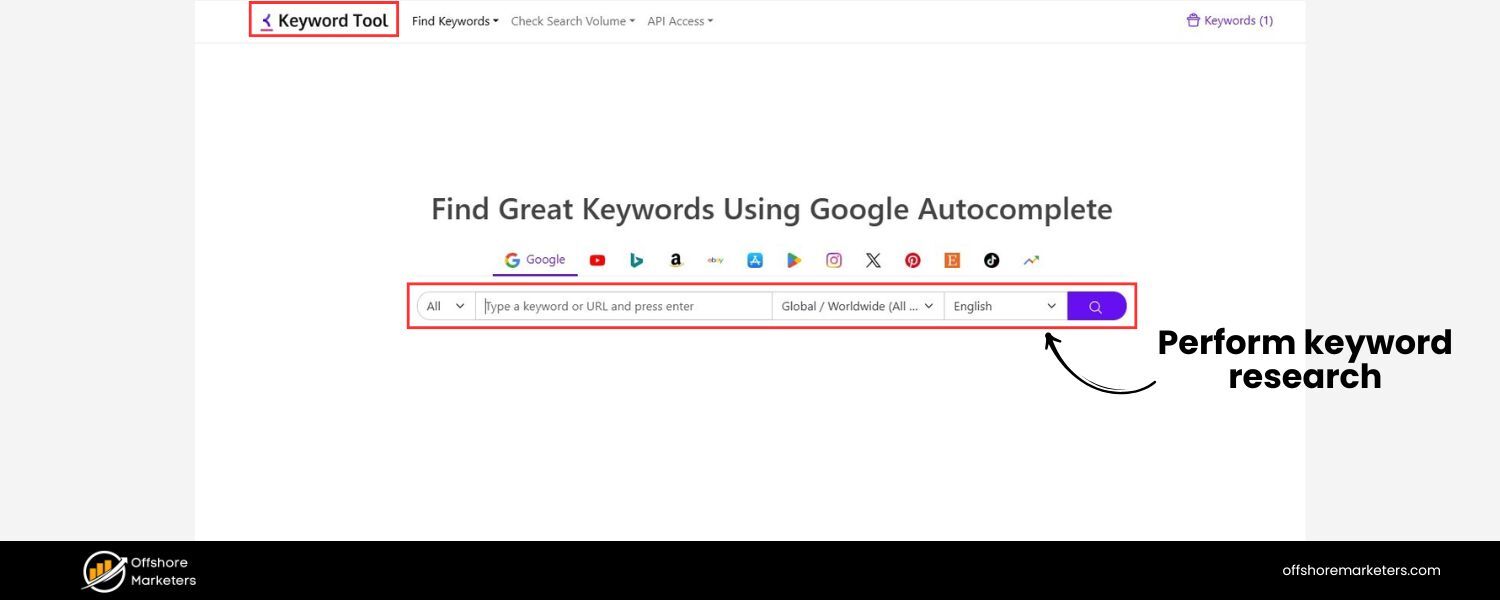
Task: Choose the Etsy platform icon
Action: click(x=951, y=260)
